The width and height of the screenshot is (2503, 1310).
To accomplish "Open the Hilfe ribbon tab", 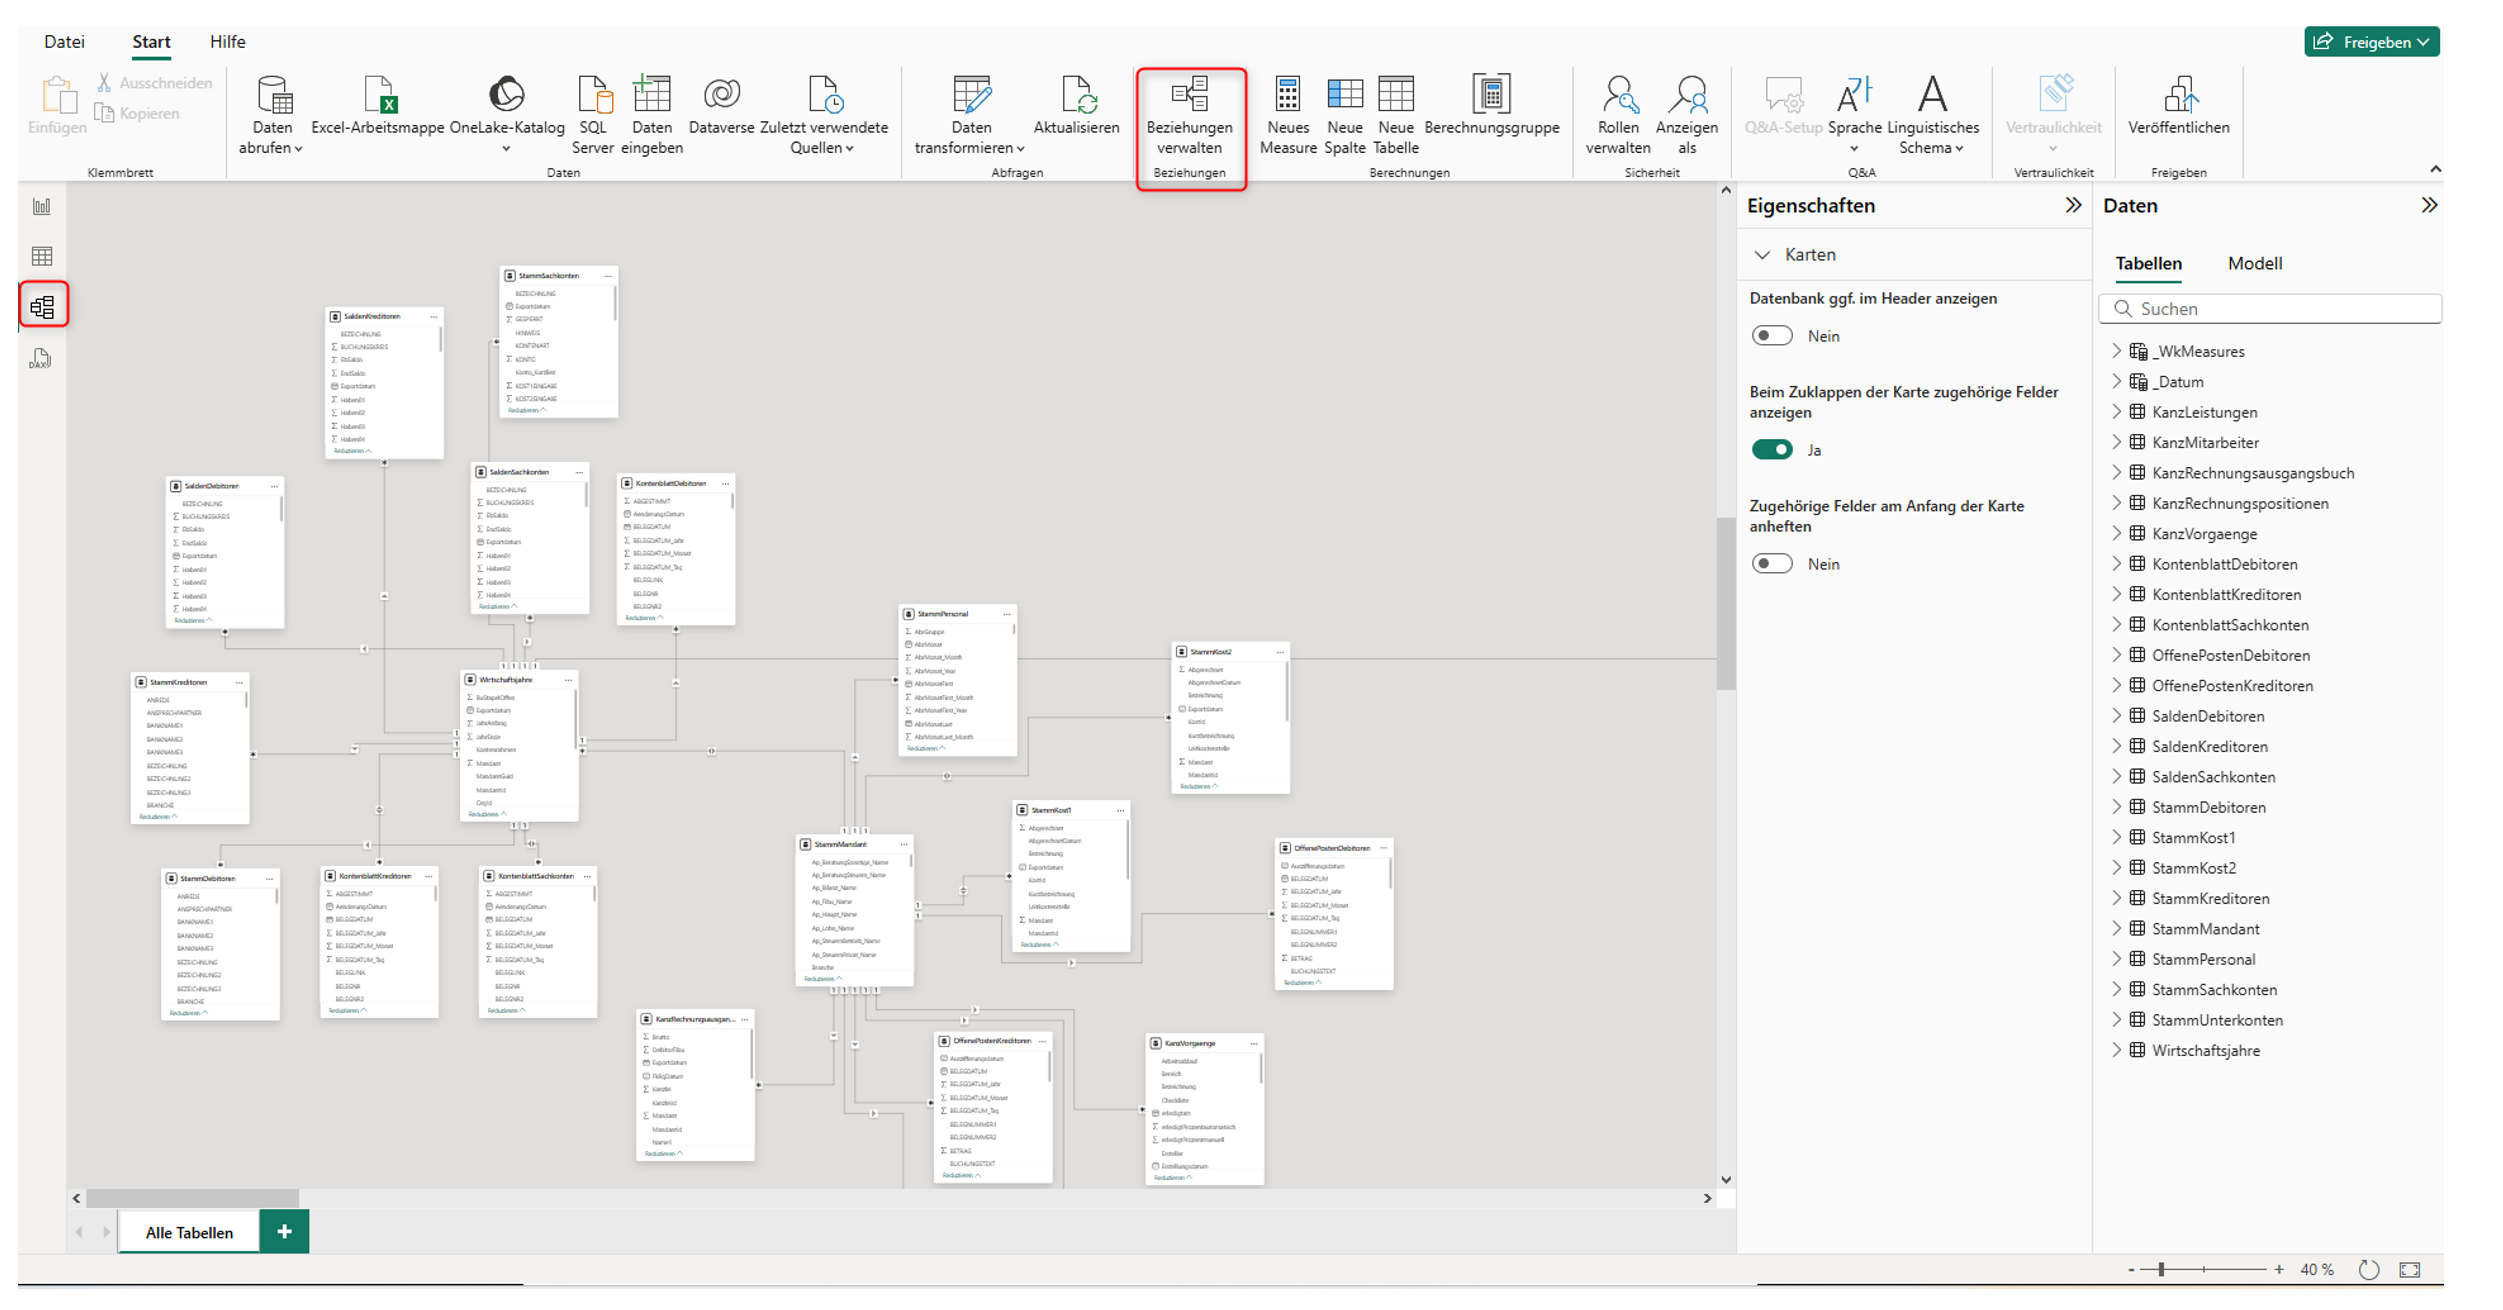I will pyautogui.click(x=228, y=42).
